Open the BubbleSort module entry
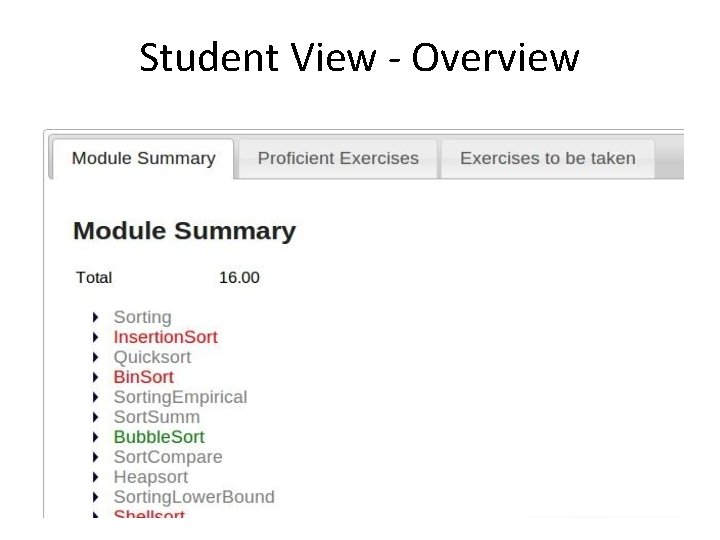This screenshot has height=540, width=720. [159, 437]
